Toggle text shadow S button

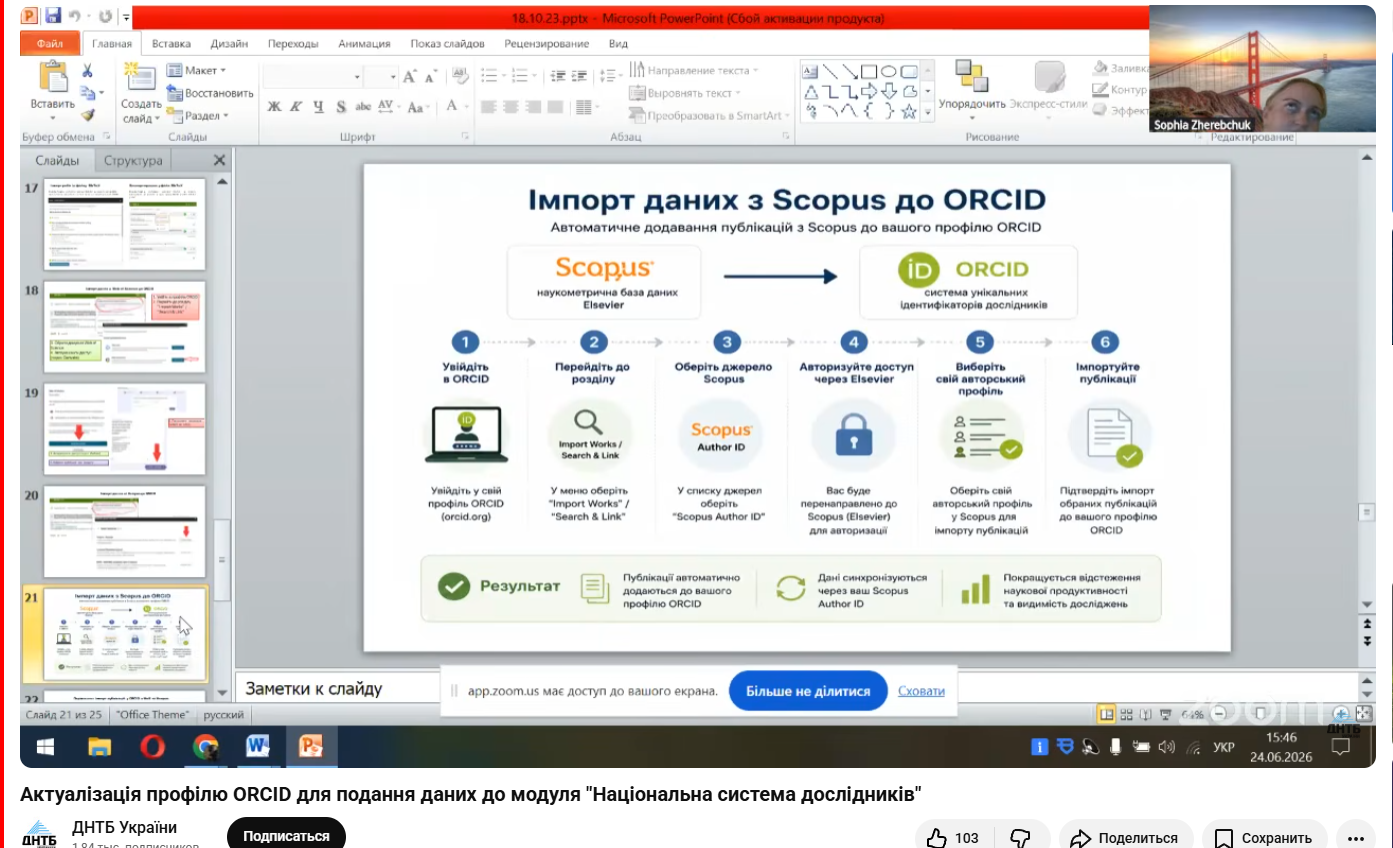point(341,106)
